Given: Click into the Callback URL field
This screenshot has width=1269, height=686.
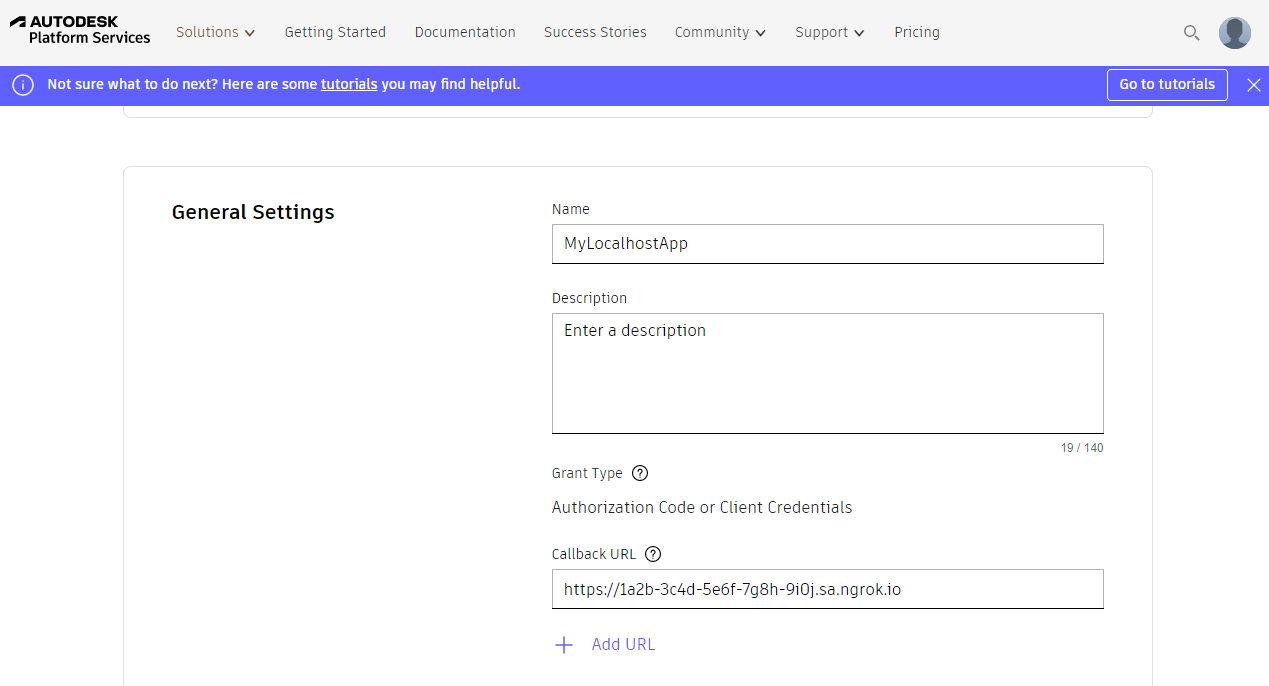Looking at the screenshot, I should (x=827, y=589).
